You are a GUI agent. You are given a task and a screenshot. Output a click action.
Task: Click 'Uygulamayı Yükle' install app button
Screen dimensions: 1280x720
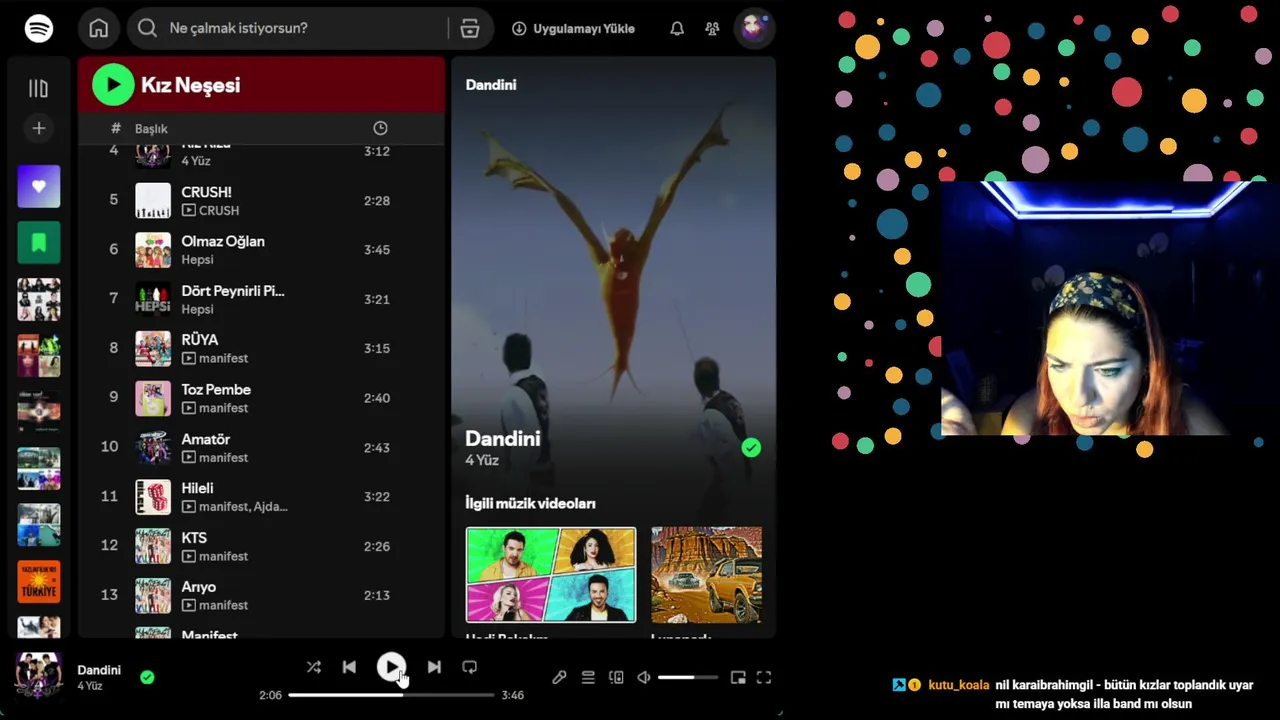tap(573, 29)
